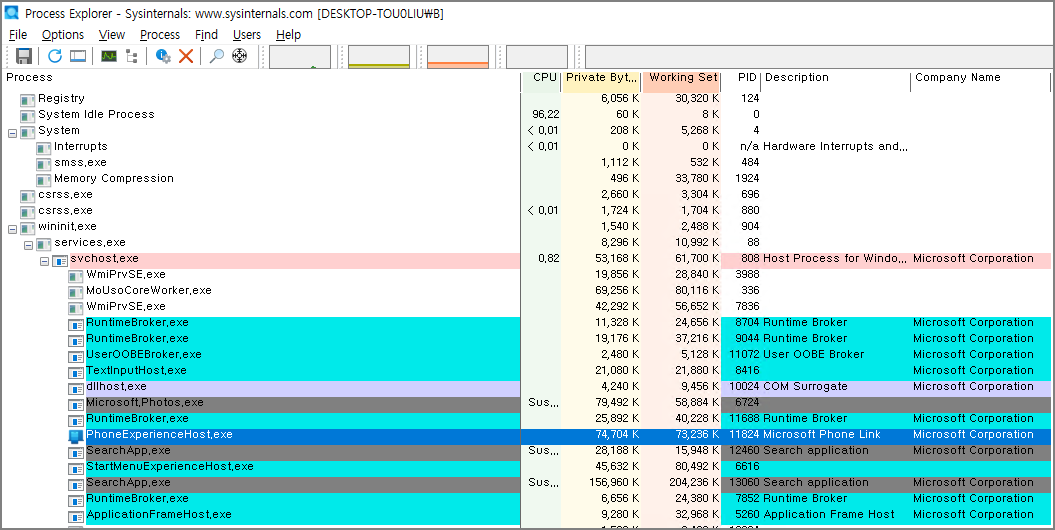Click the Microsoft.Photos.exe process icon
The height and width of the screenshot is (530, 1055).
pos(76,404)
